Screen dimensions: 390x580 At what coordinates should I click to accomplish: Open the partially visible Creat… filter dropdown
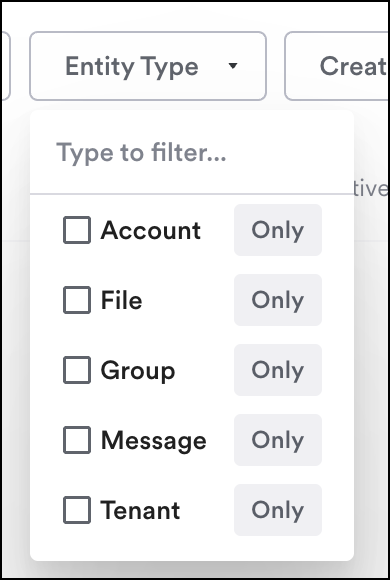pyautogui.click(x=337, y=66)
